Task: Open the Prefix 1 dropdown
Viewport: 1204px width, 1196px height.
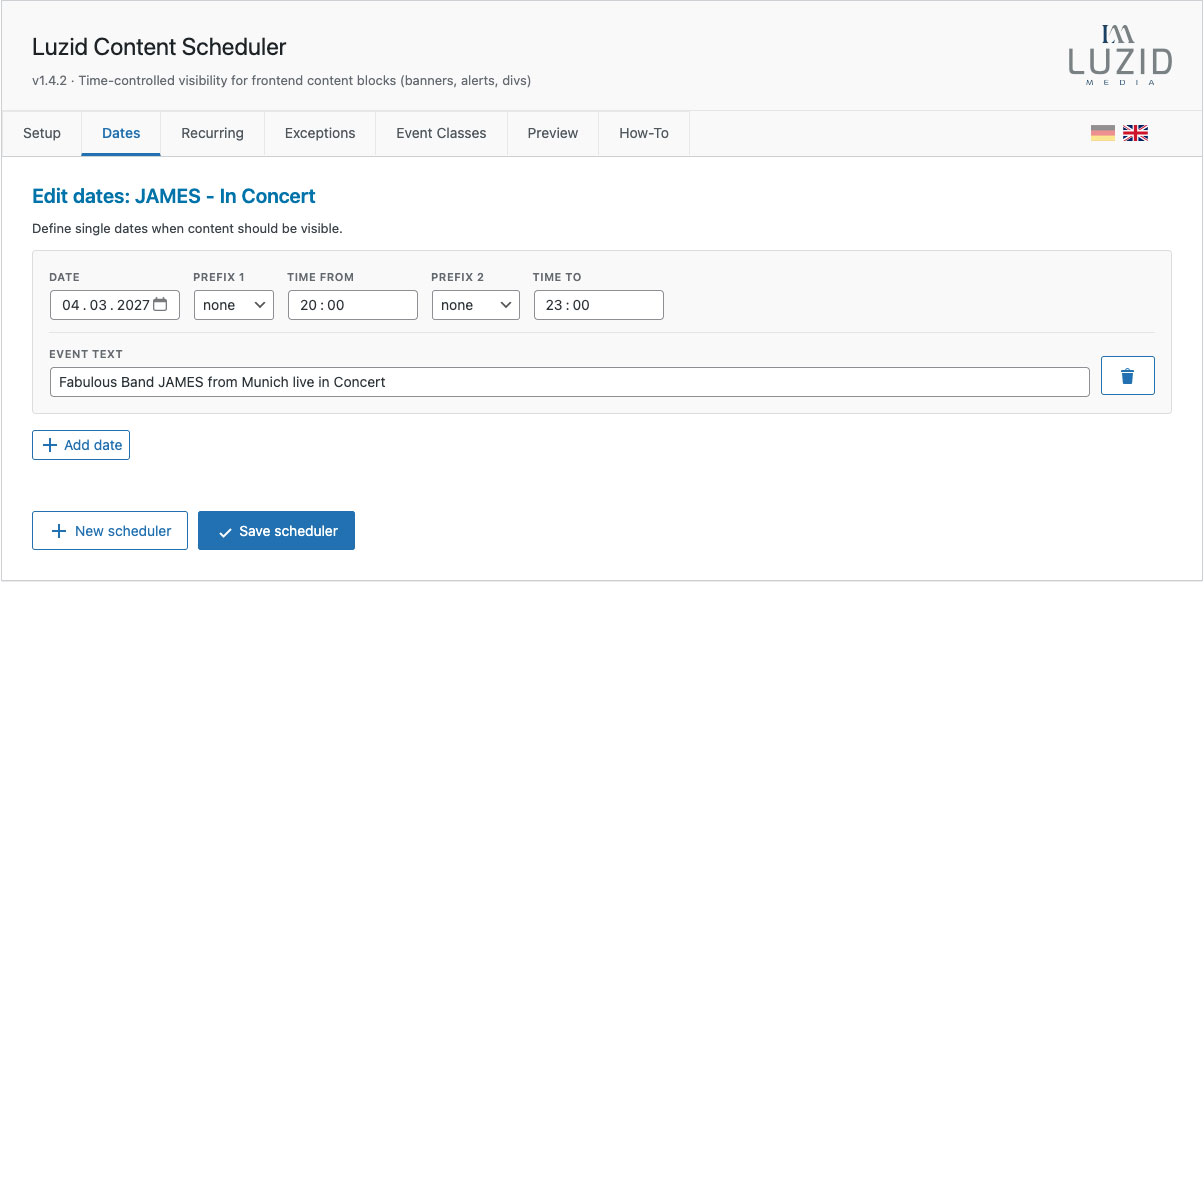Action: (233, 304)
